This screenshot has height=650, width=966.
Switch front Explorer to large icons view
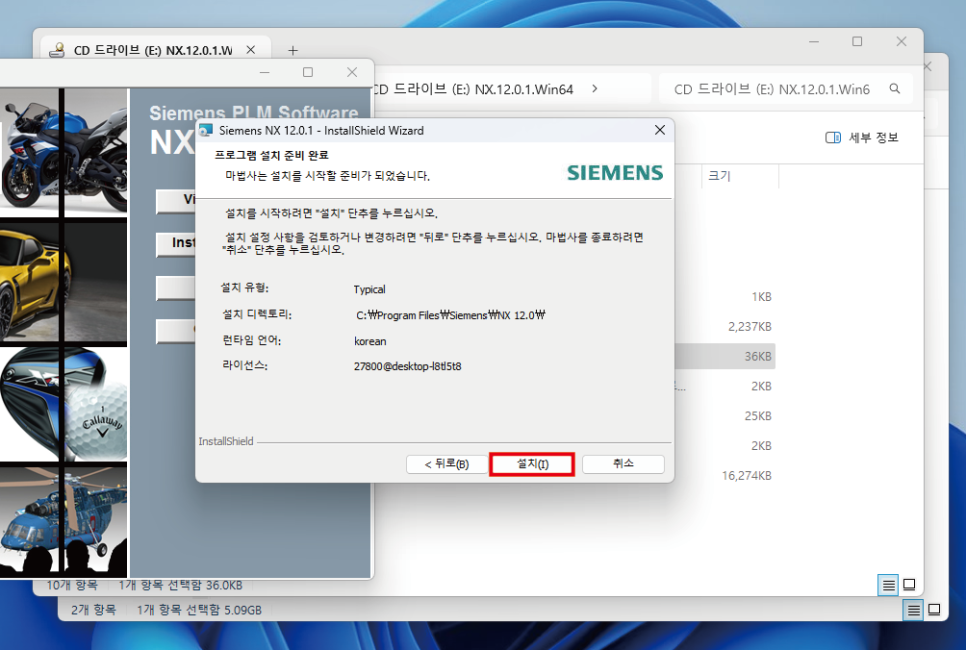coord(909,585)
